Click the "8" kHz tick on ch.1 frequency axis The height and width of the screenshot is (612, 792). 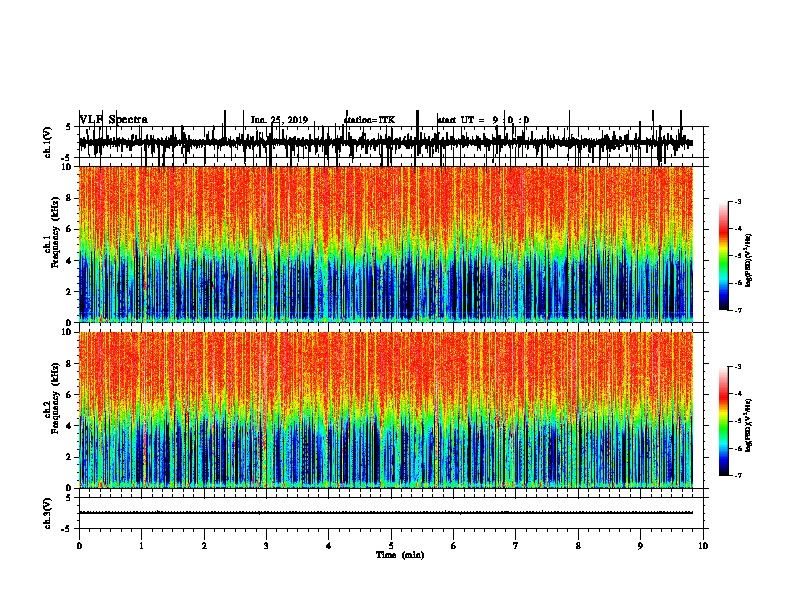(70, 198)
